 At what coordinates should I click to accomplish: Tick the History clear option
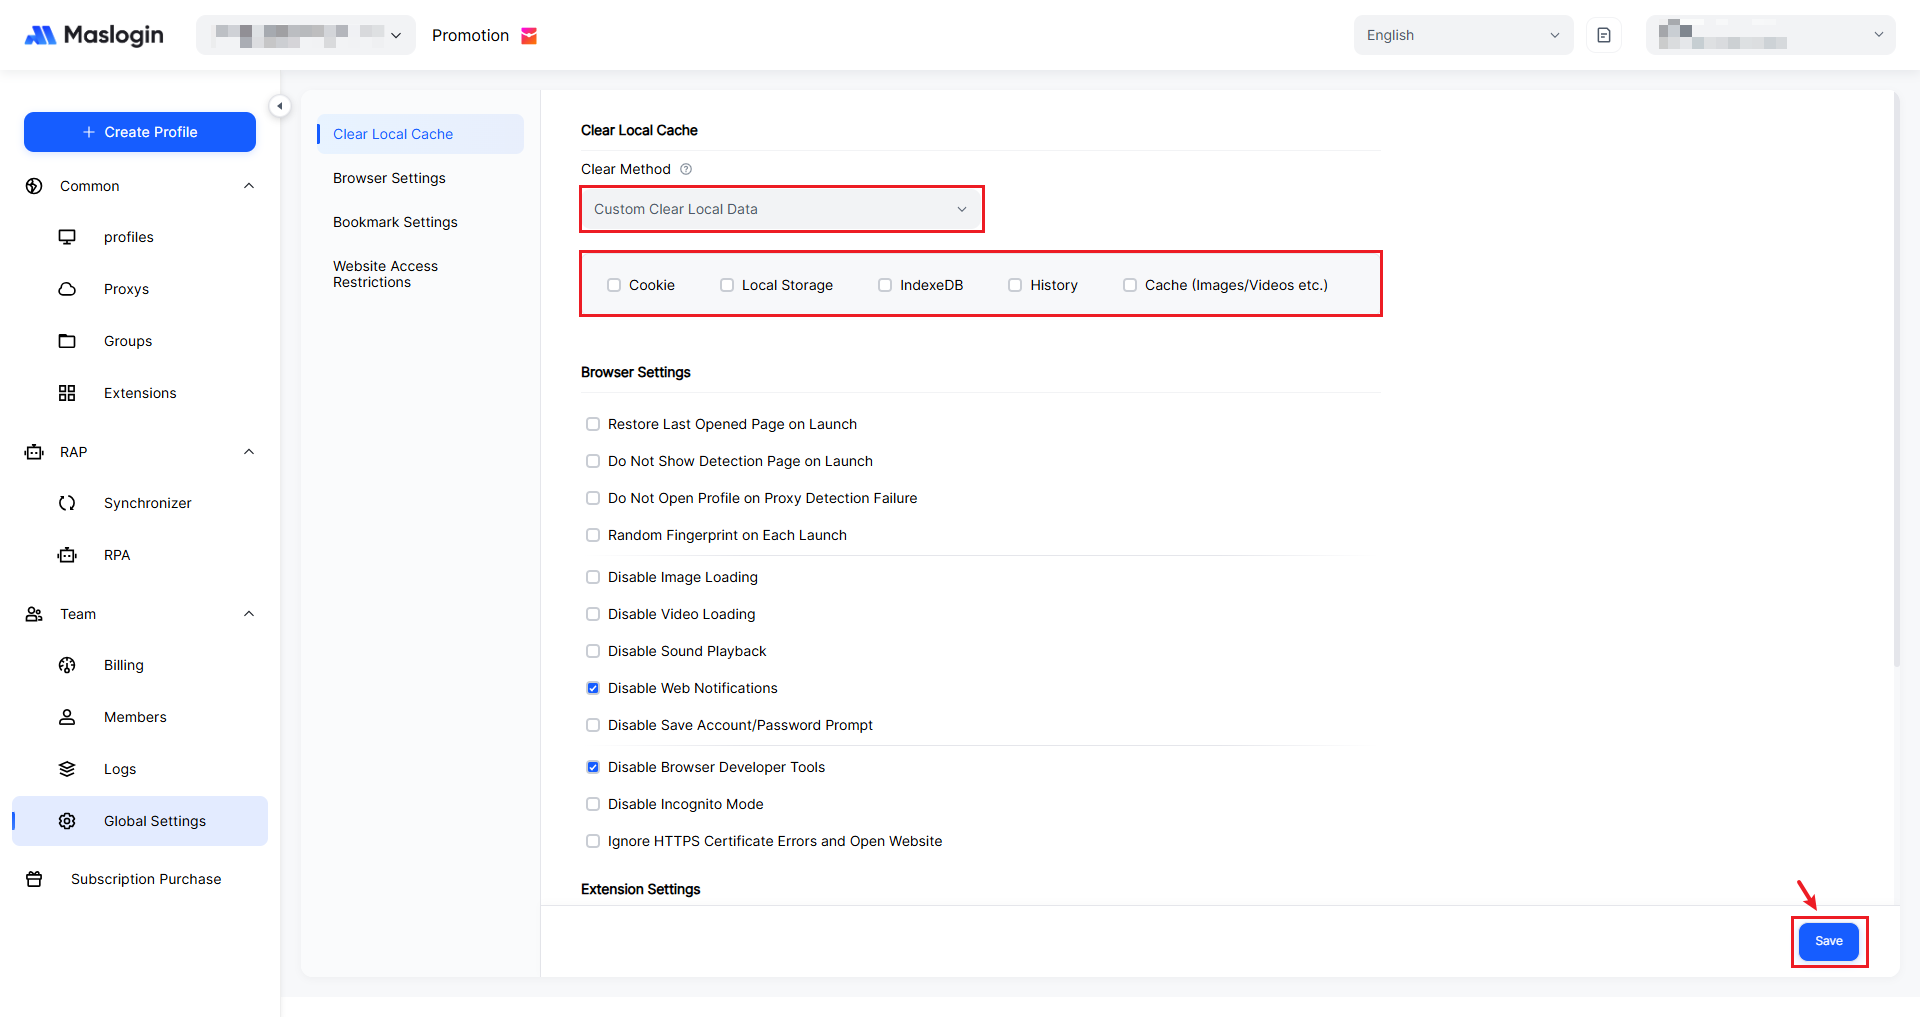tap(1015, 285)
